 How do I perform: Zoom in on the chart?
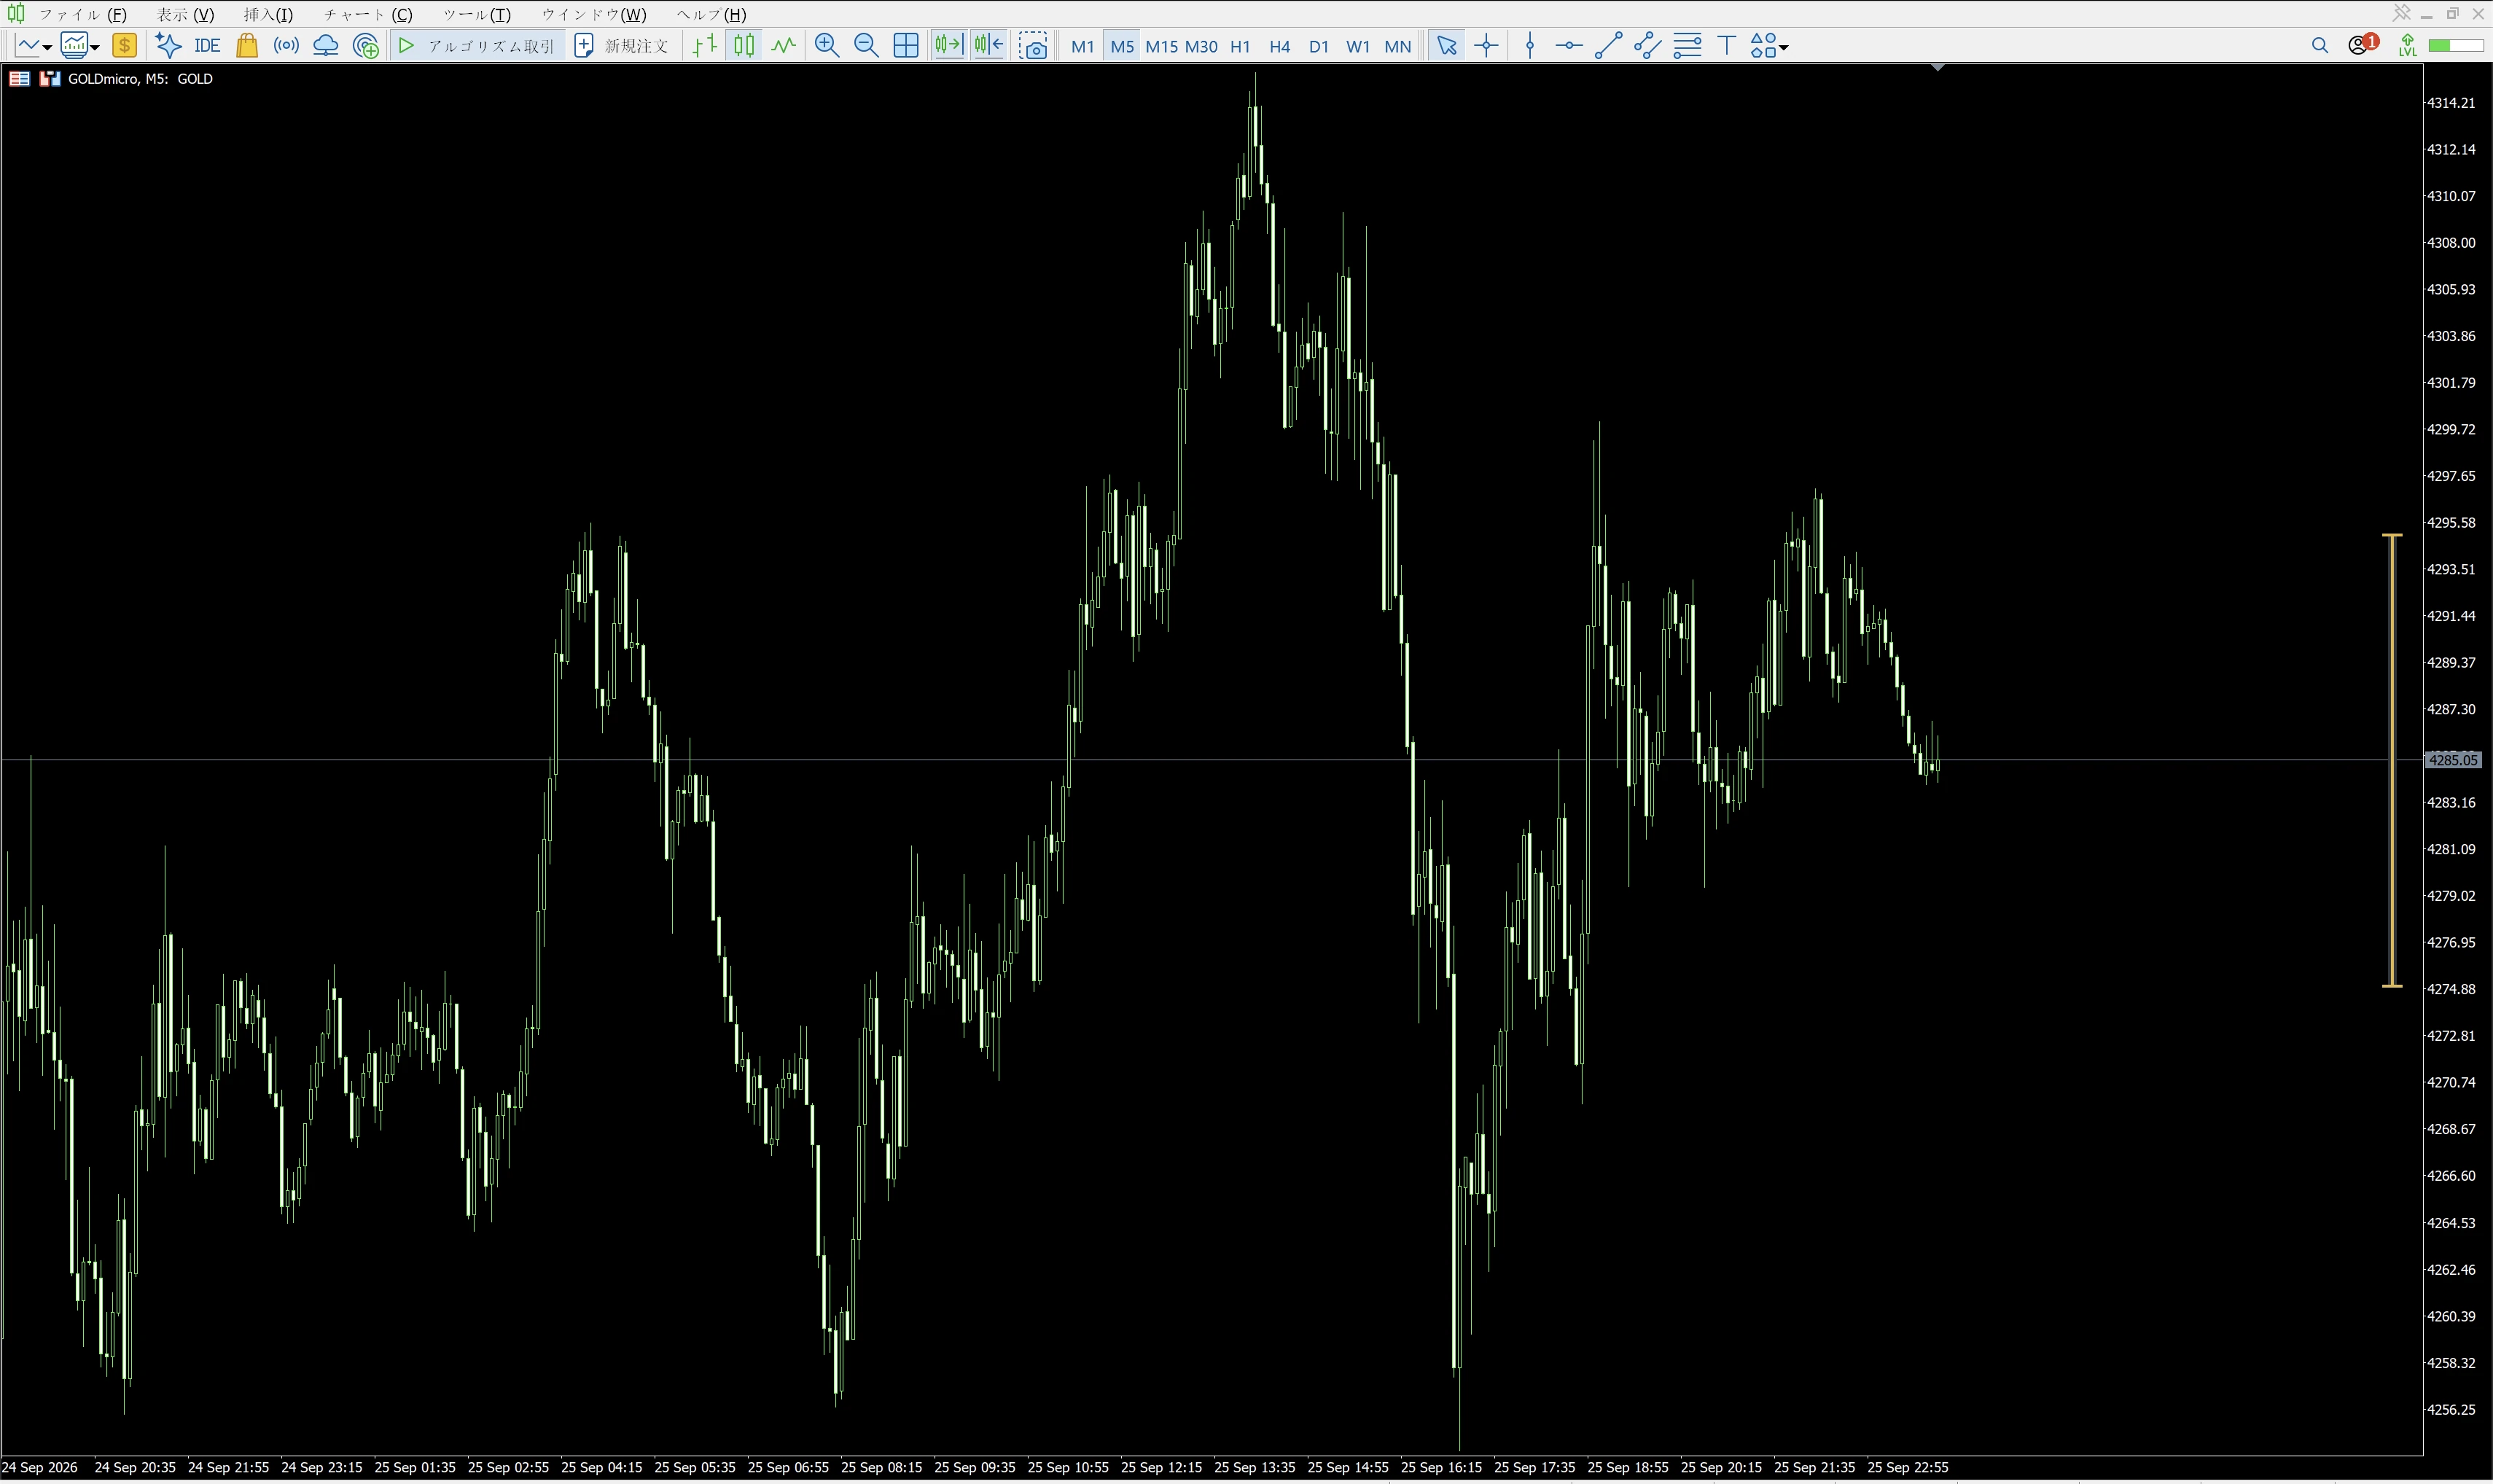pyautogui.click(x=827, y=46)
